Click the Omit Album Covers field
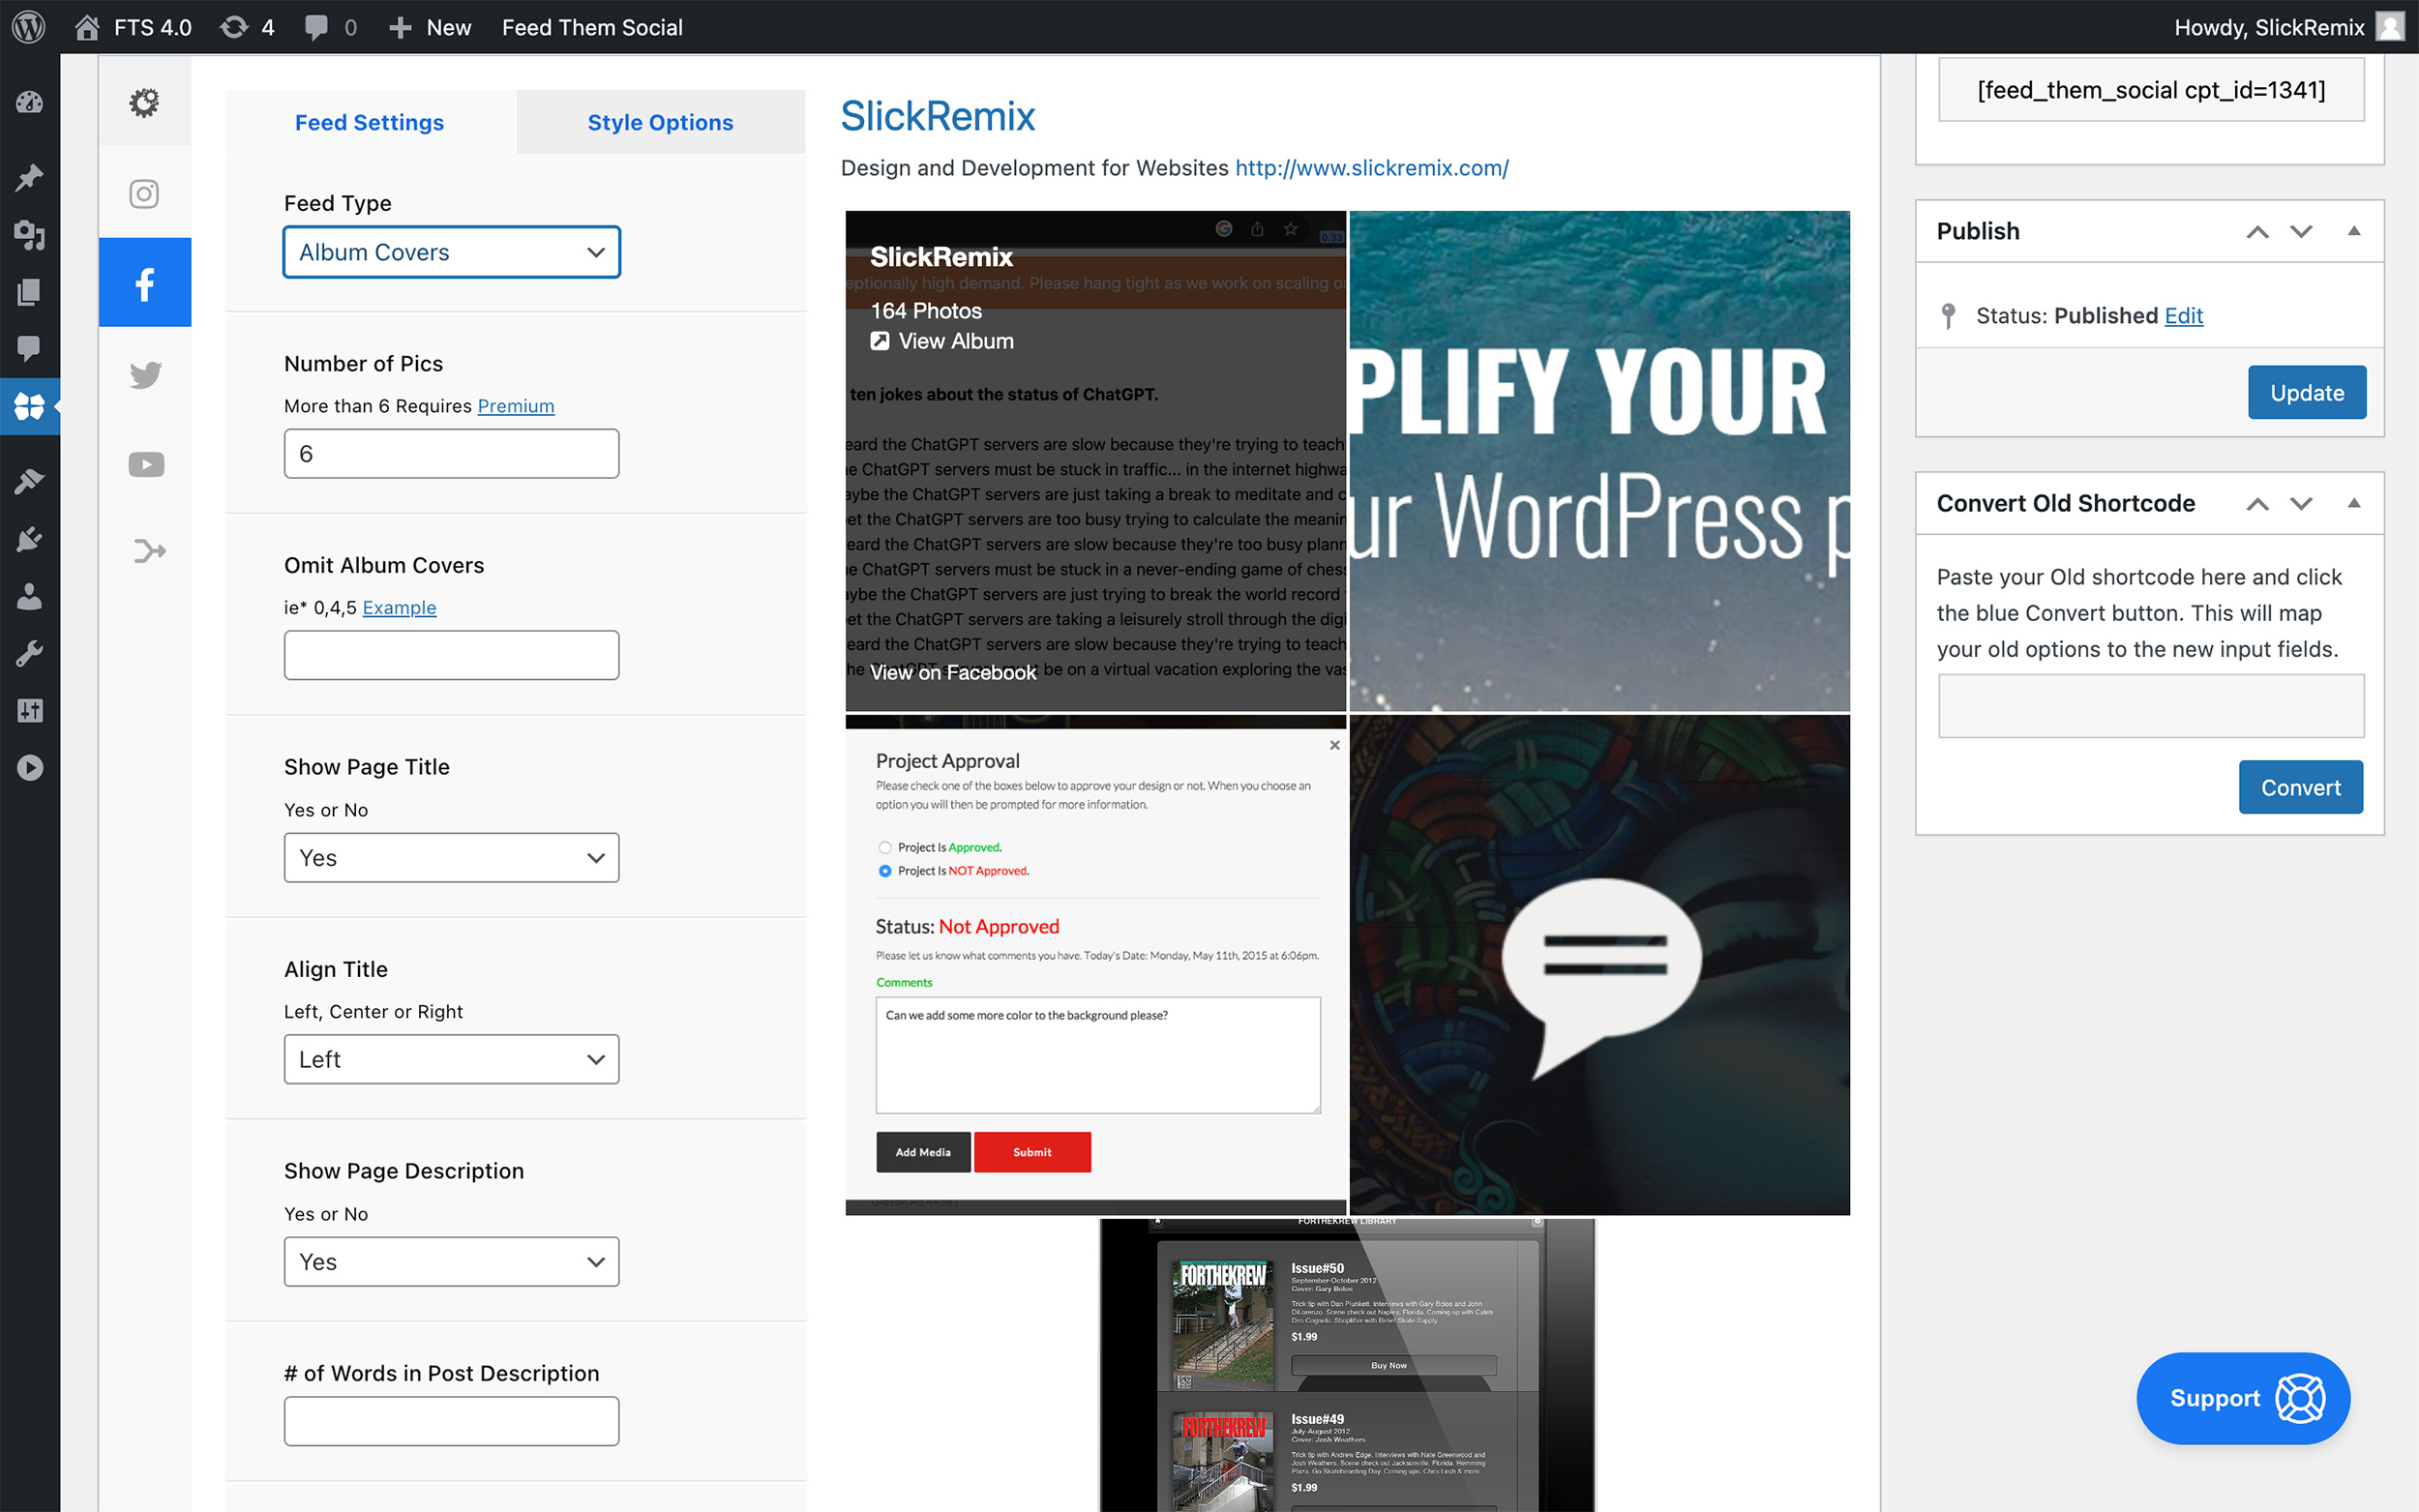Viewport: 2419px width, 1512px height. (x=451, y=655)
